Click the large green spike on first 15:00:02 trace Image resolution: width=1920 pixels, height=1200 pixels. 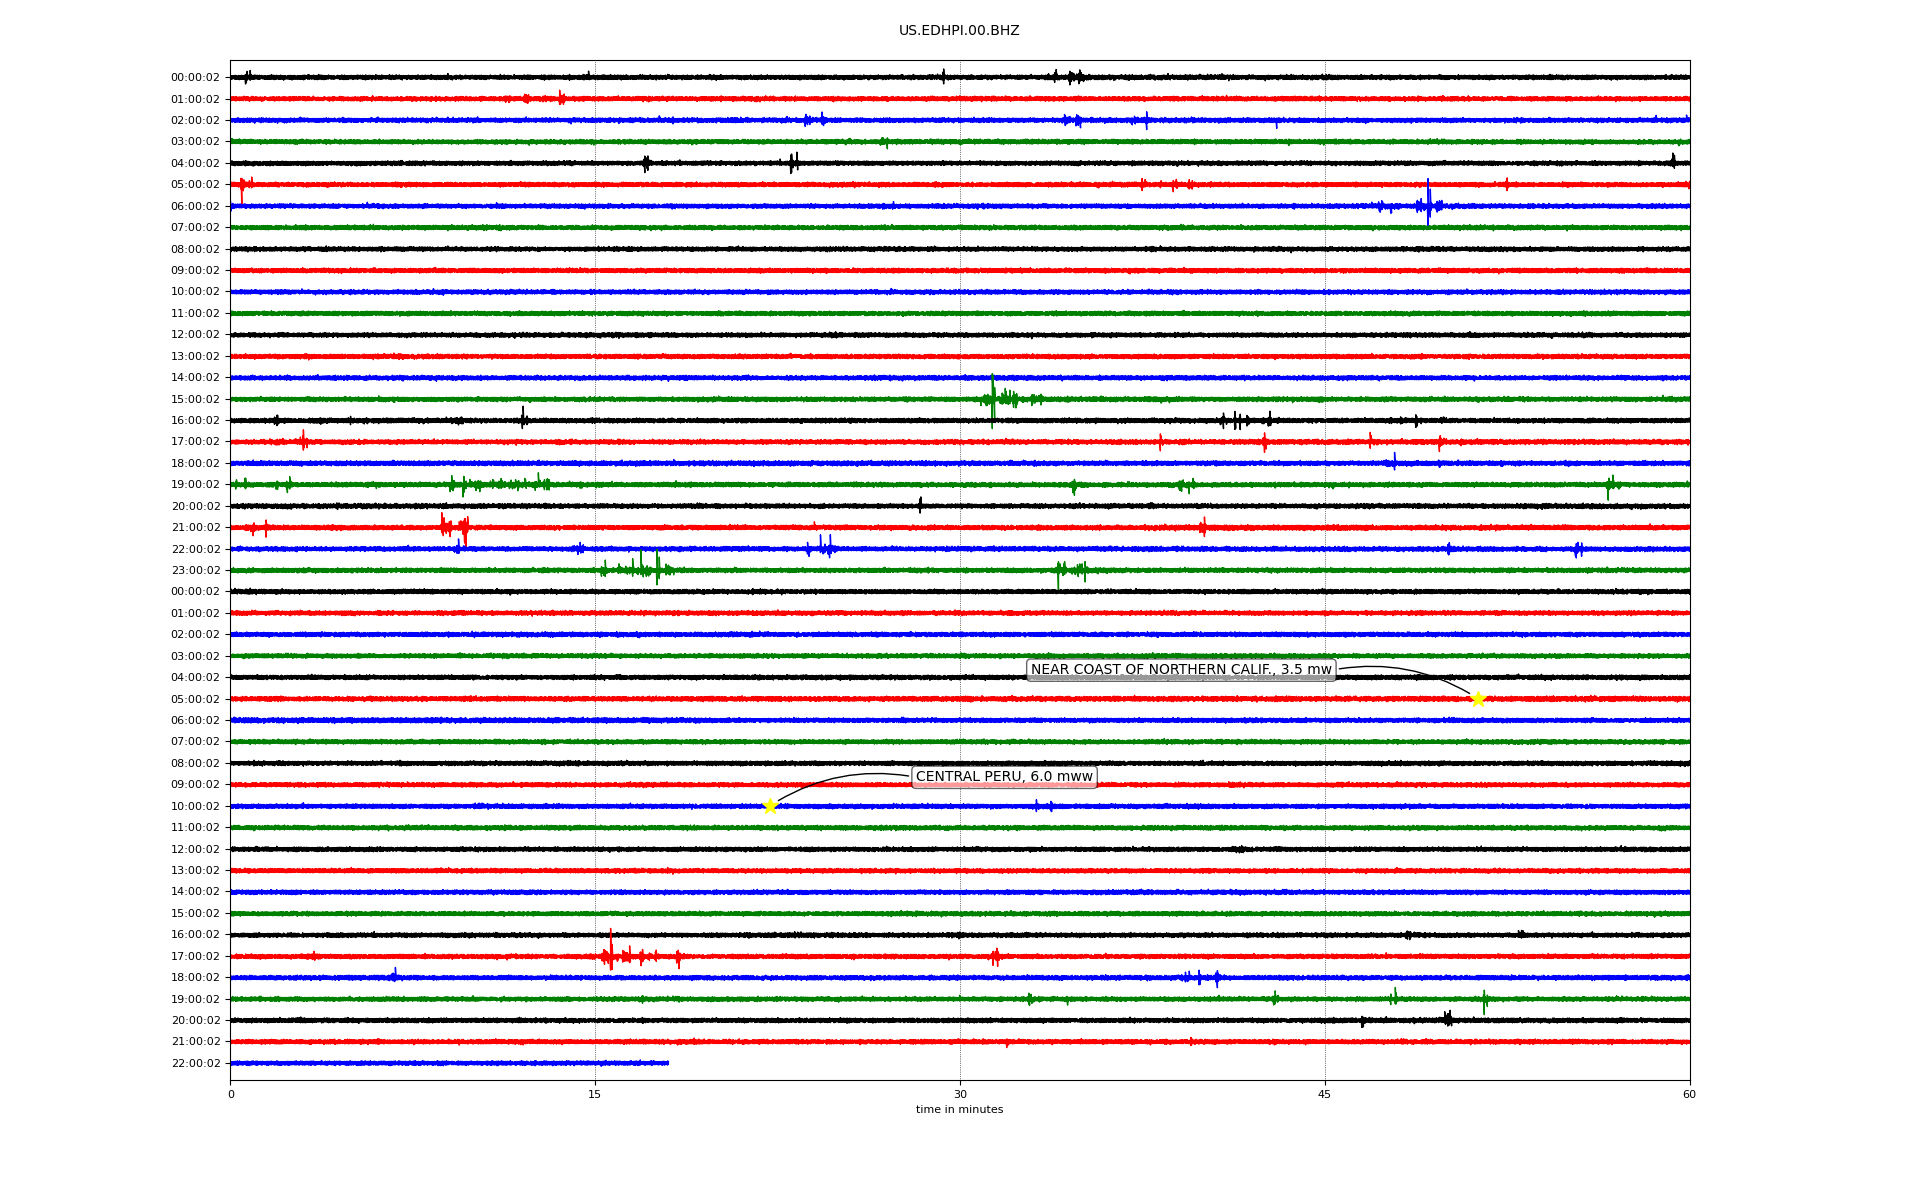tap(993, 400)
